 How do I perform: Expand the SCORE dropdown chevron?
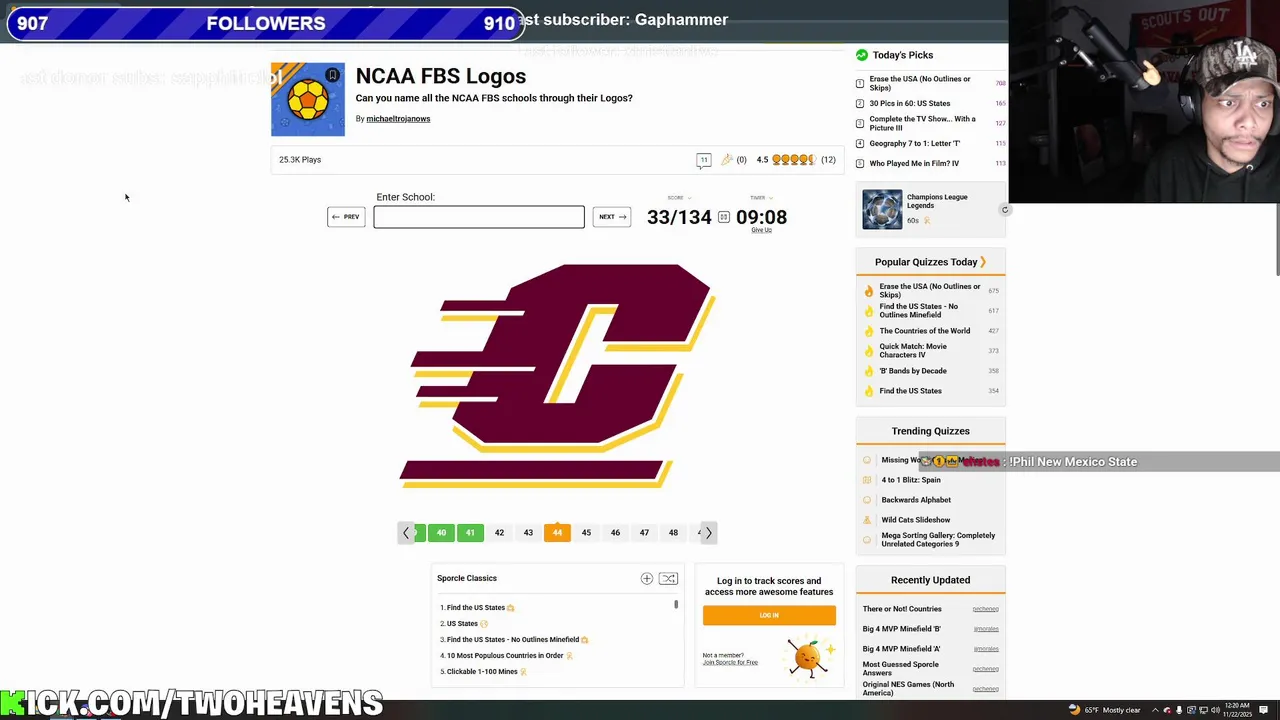tap(690, 198)
